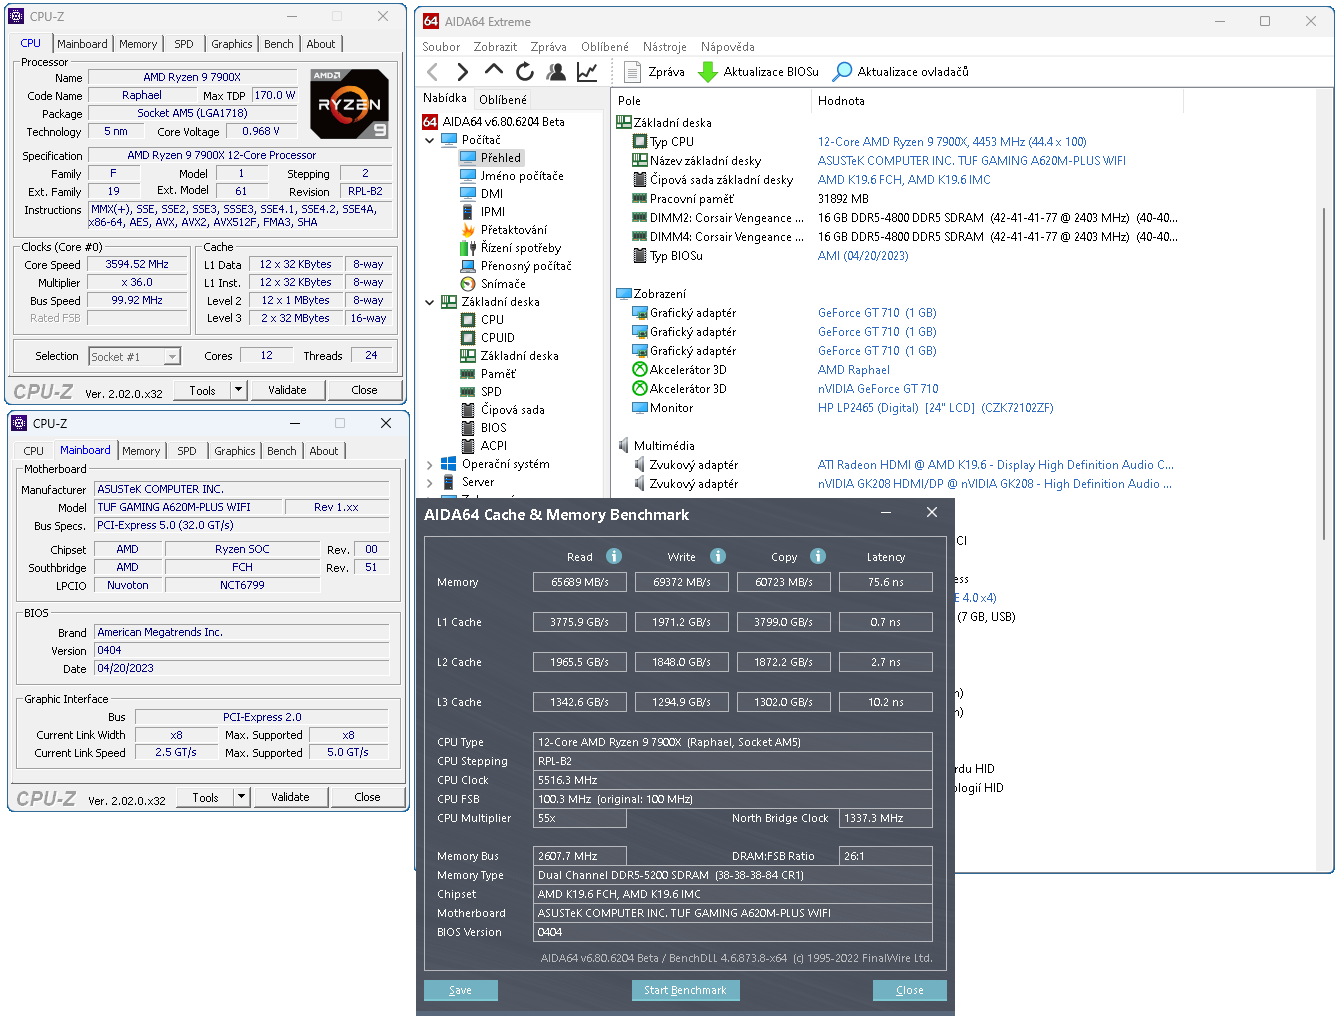This screenshot has width=1337, height=1018.
Task: Select DMI tree item
Action: point(482,194)
